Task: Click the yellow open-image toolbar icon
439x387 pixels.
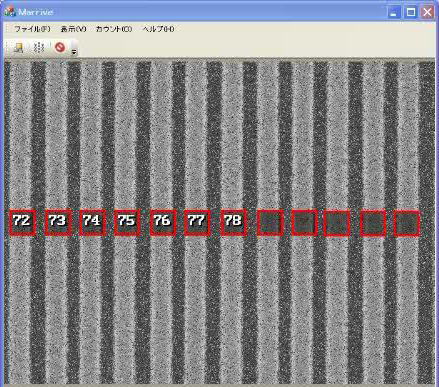Action: (19, 48)
